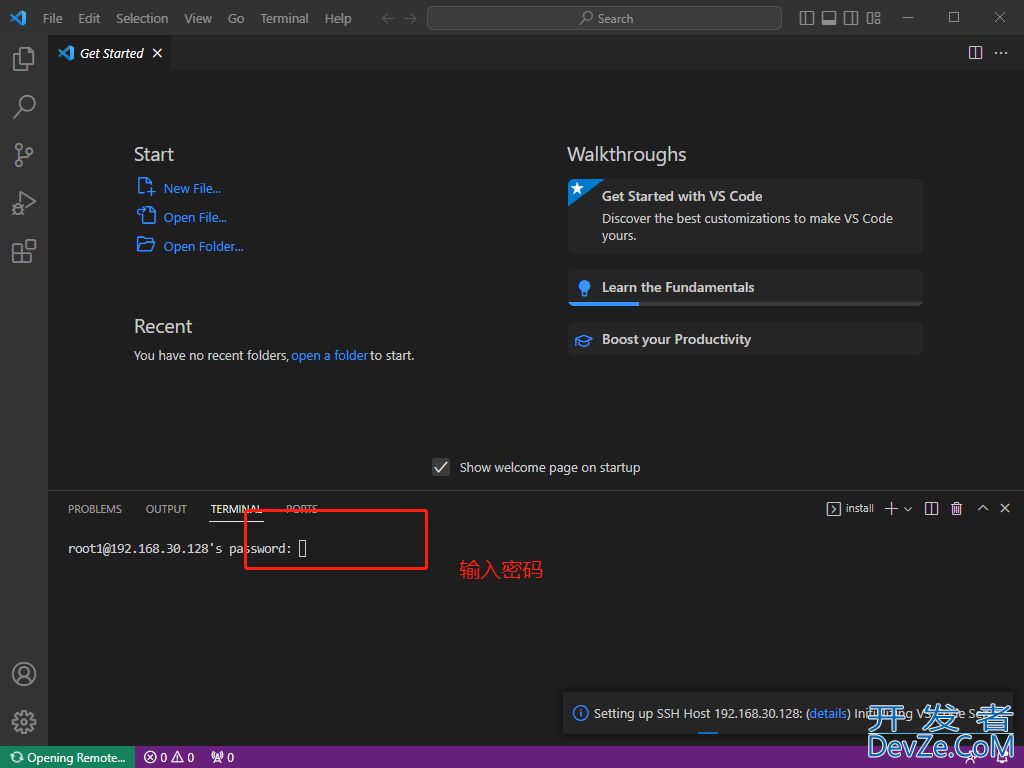Screen dimensions: 1024x768
Task: Open the Accounts menu icon
Action: 24,674
